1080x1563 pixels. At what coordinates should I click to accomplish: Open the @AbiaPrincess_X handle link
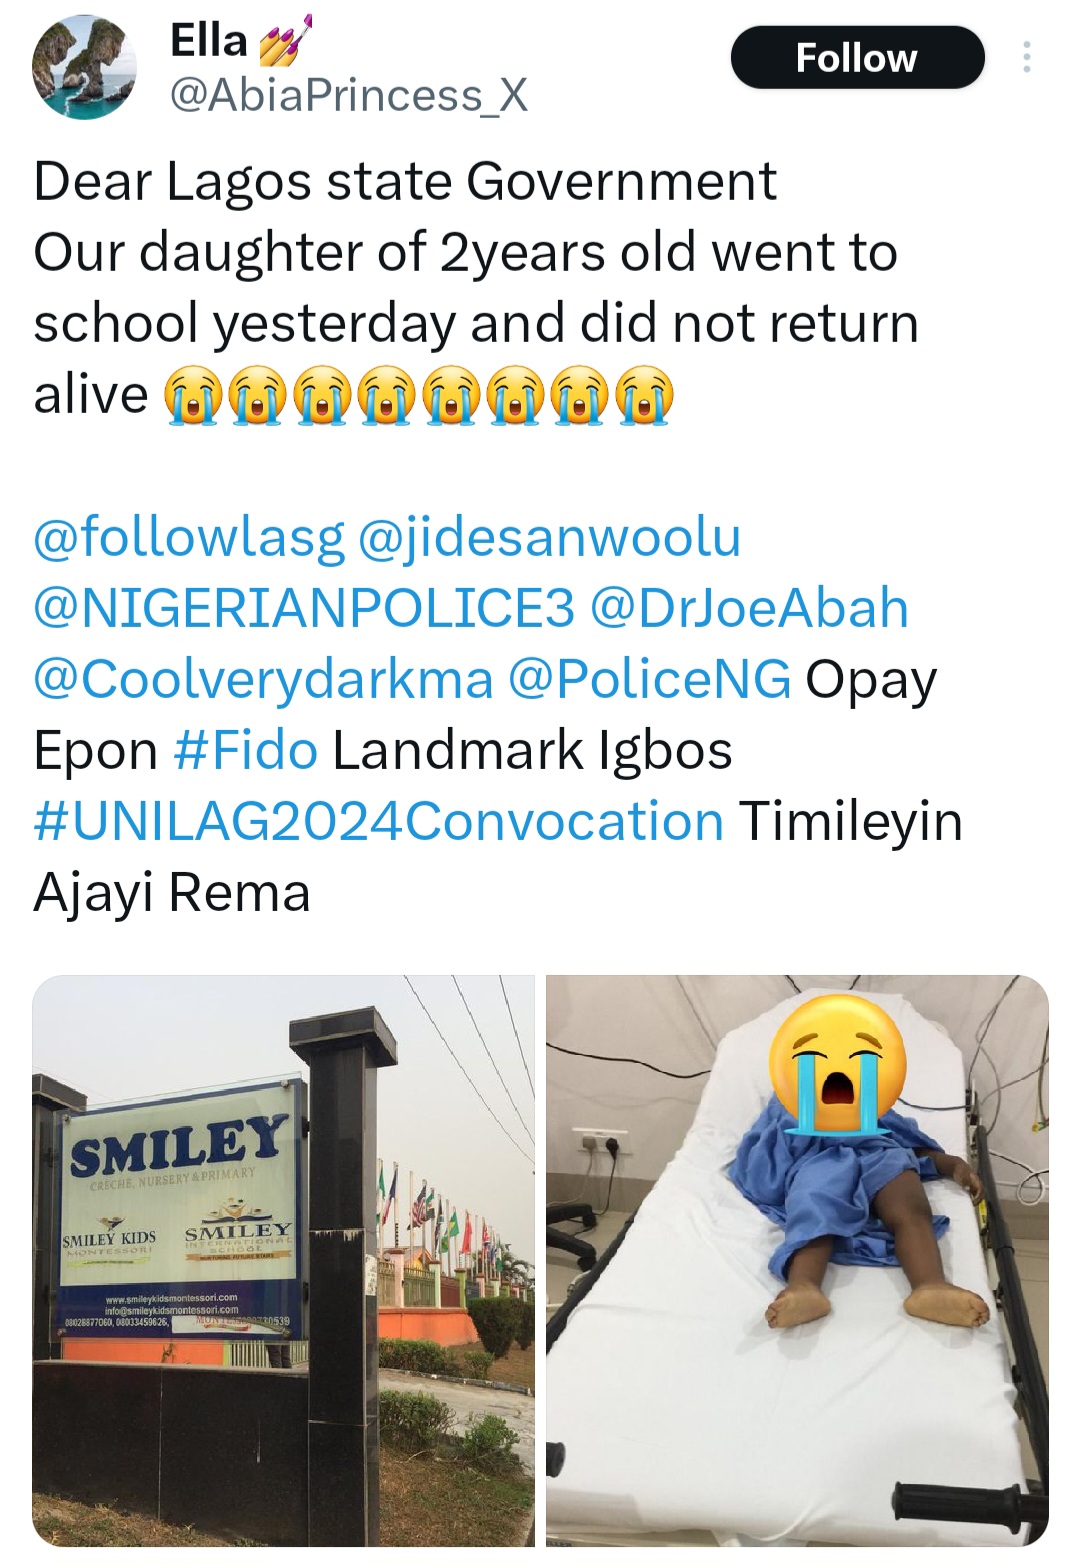click(x=349, y=96)
